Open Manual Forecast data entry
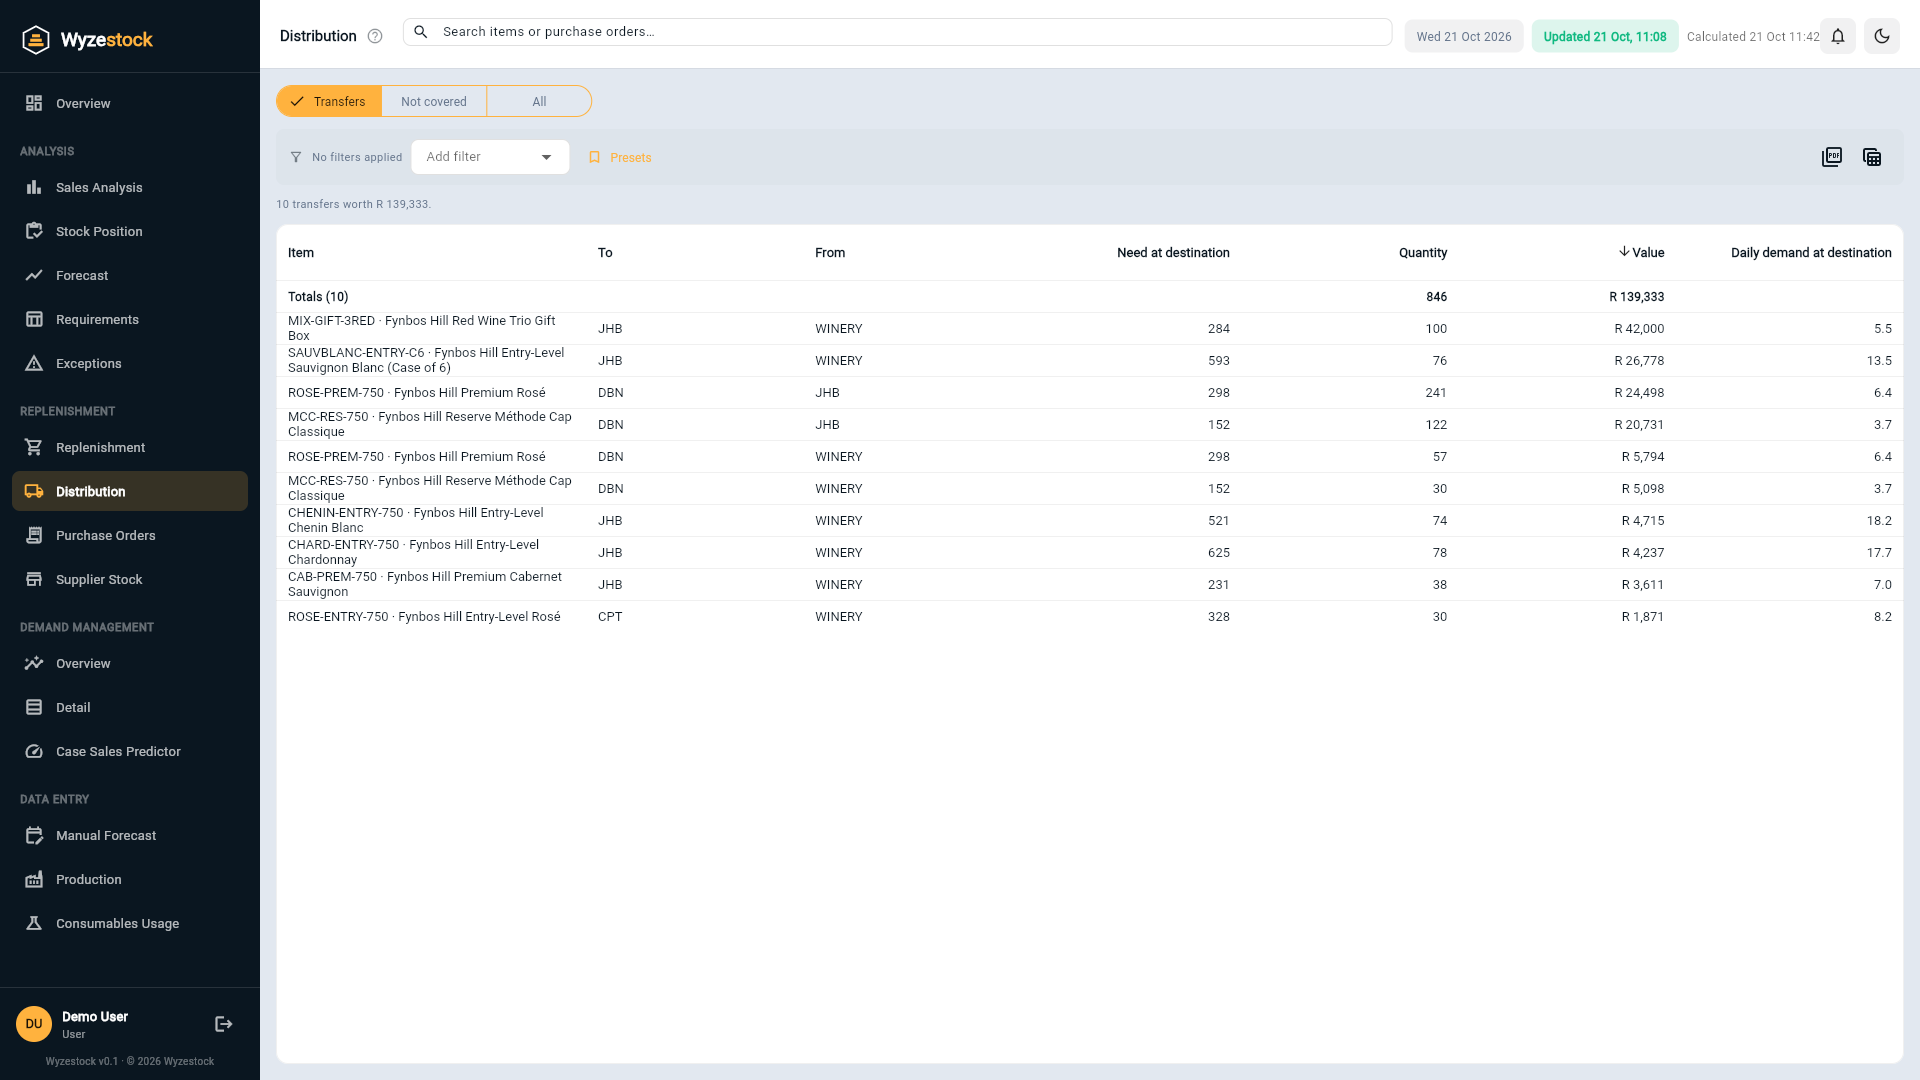Viewport: 1920px width, 1080px height. [130, 835]
